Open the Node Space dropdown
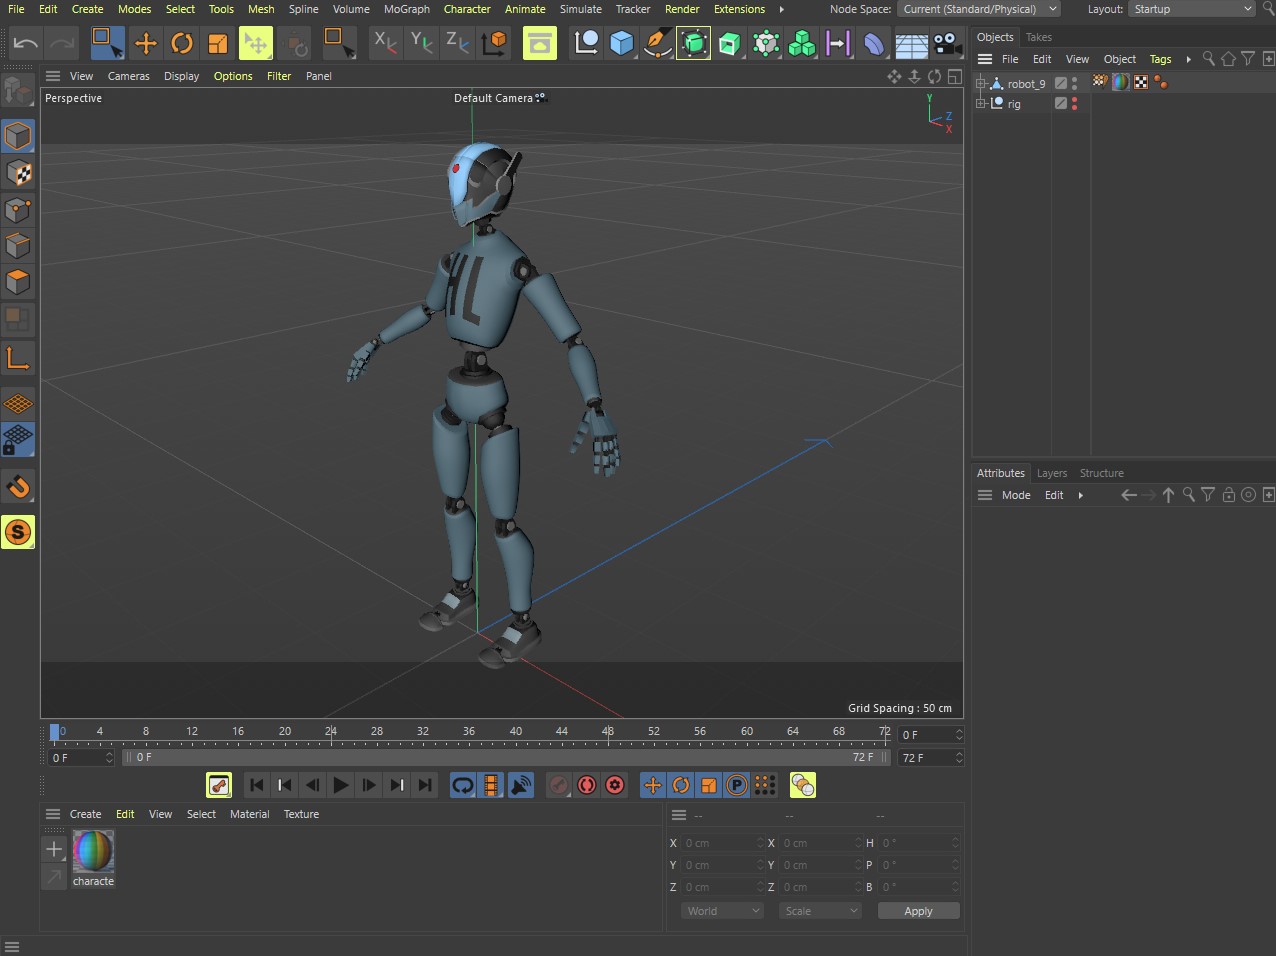The width and height of the screenshot is (1276, 956). click(x=979, y=9)
